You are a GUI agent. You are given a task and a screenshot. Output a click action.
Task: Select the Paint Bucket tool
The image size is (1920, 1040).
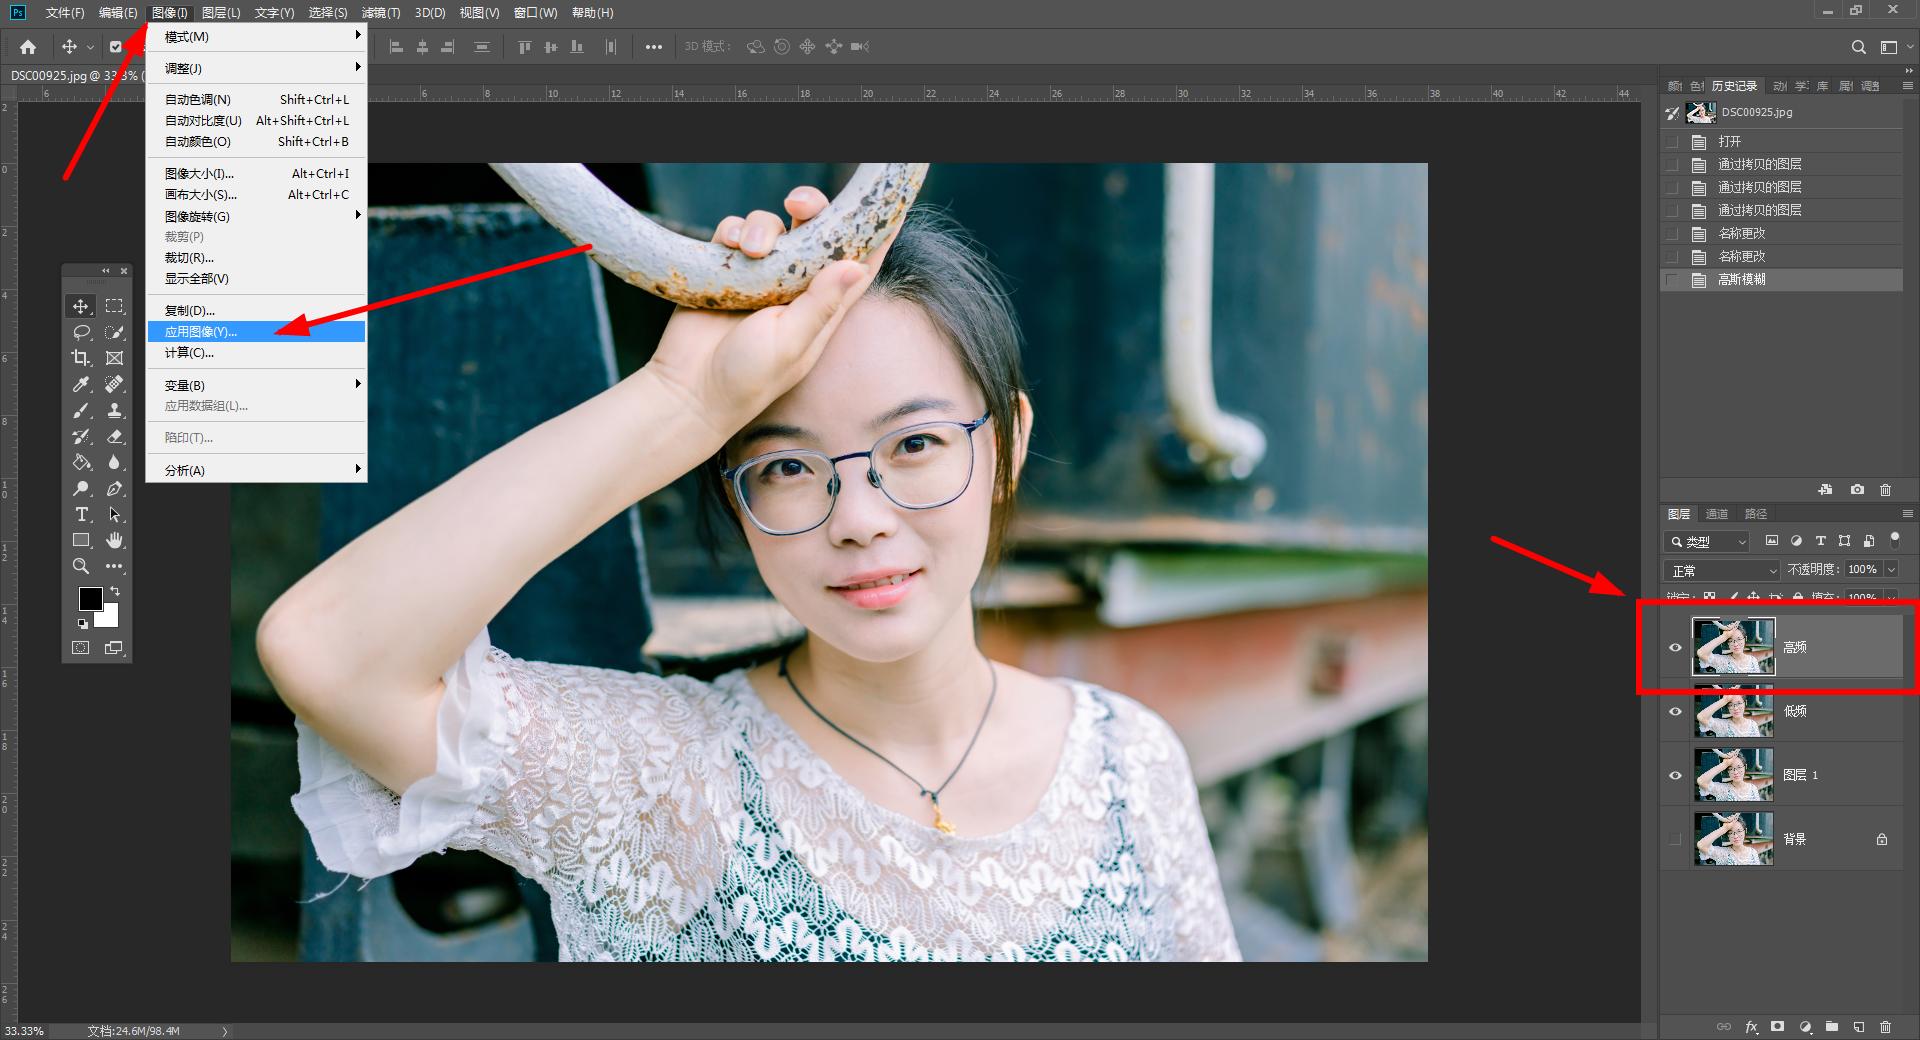(81, 462)
